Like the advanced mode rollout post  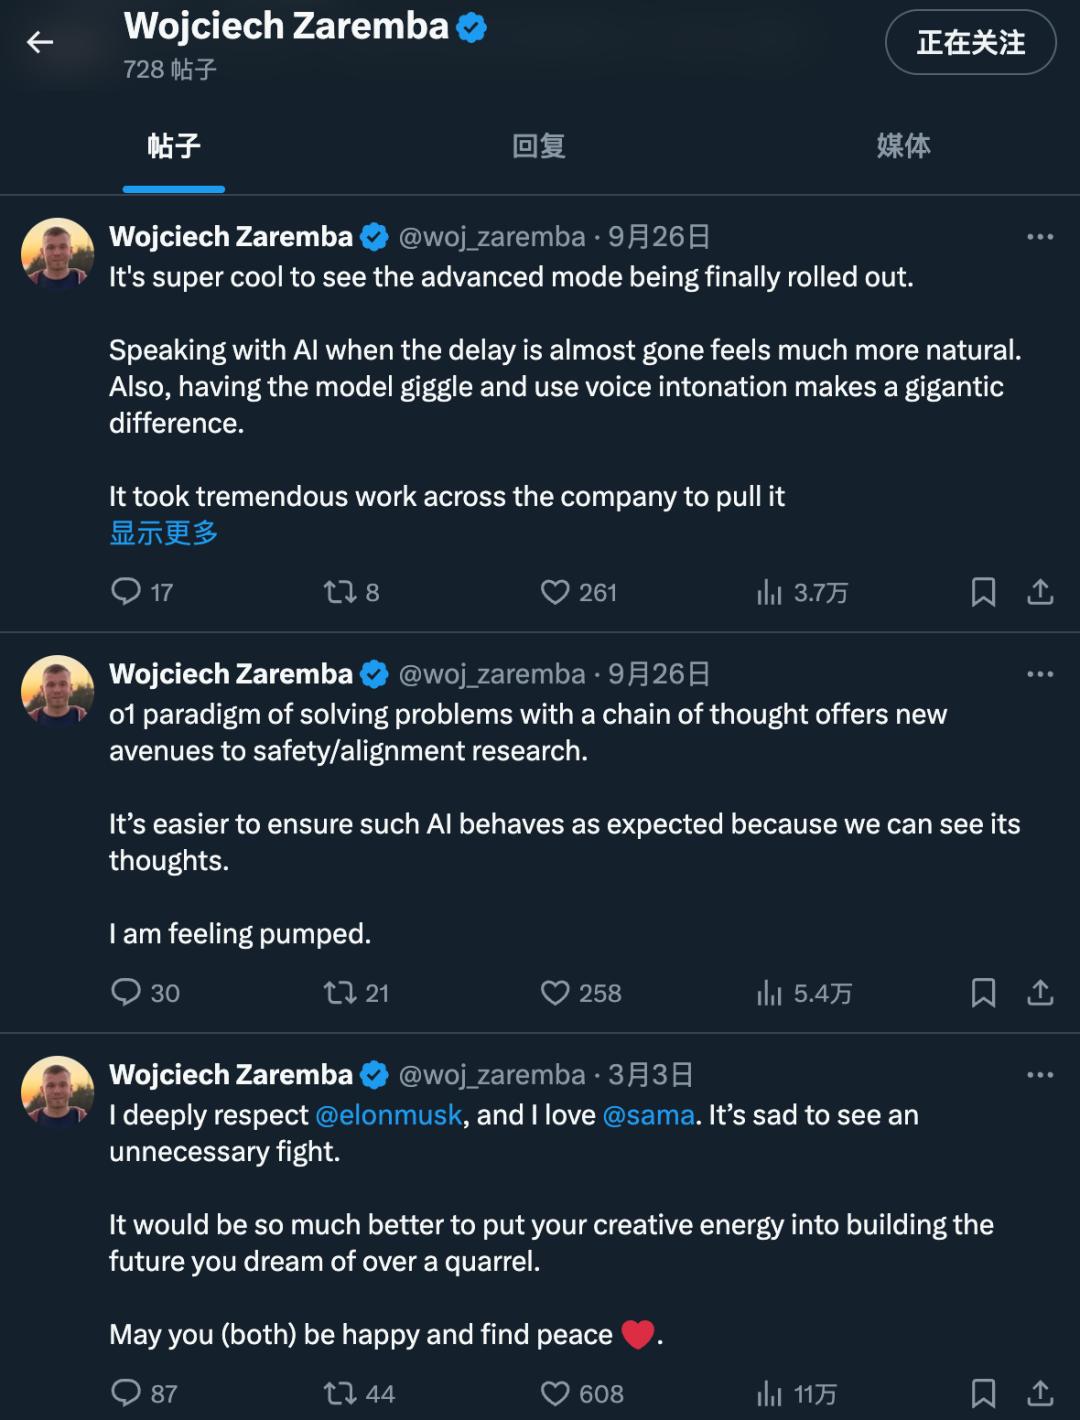(x=555, y=592)
